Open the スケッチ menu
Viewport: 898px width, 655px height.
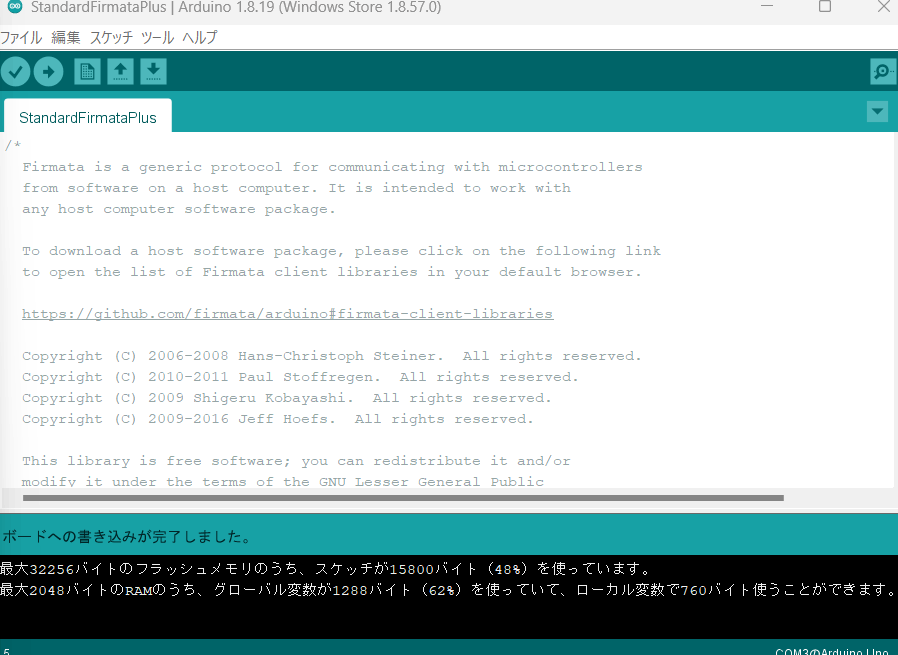tap(111, 38)
